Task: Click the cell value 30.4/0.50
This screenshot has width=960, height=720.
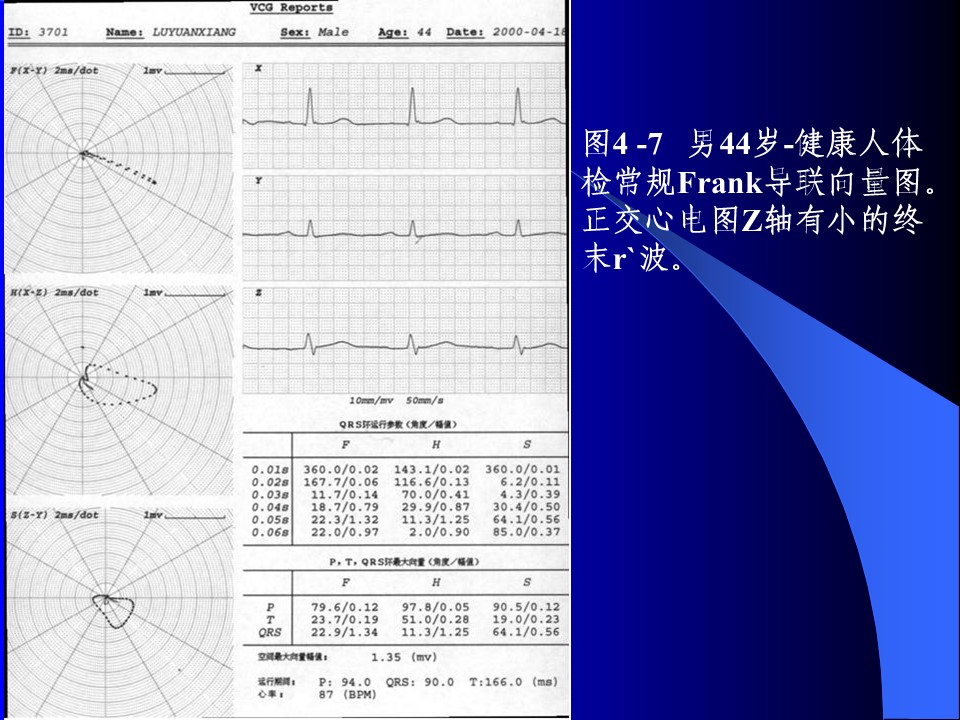Action: click(526, 507)
